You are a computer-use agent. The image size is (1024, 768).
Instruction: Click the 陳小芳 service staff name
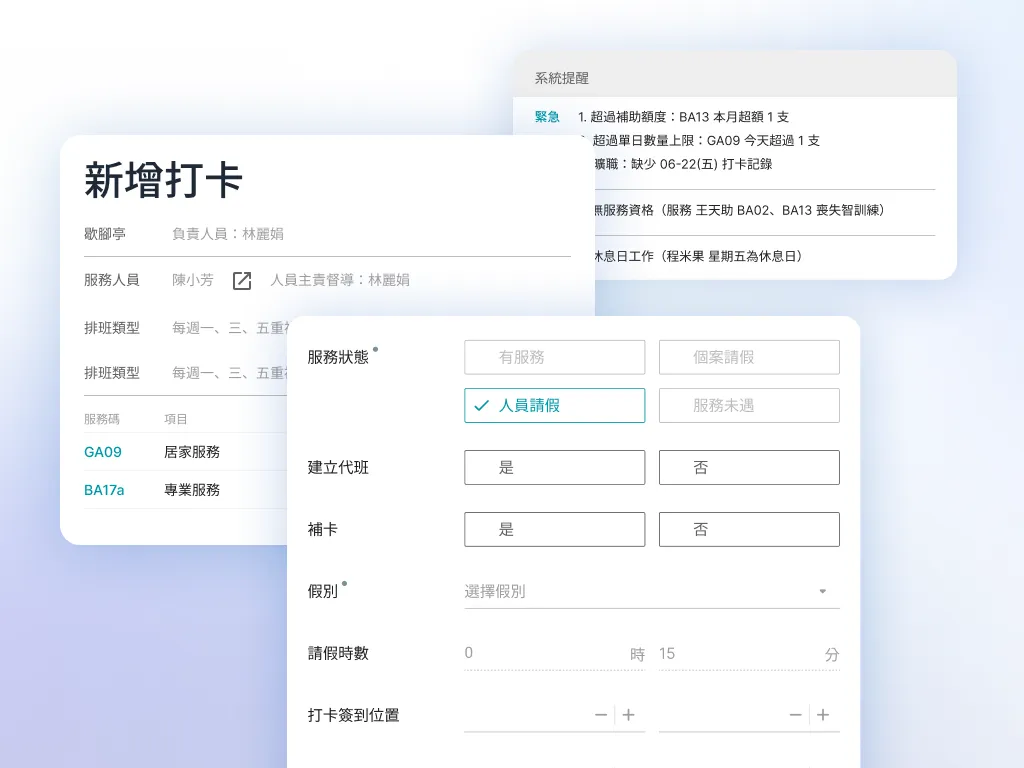click(193, 280)
